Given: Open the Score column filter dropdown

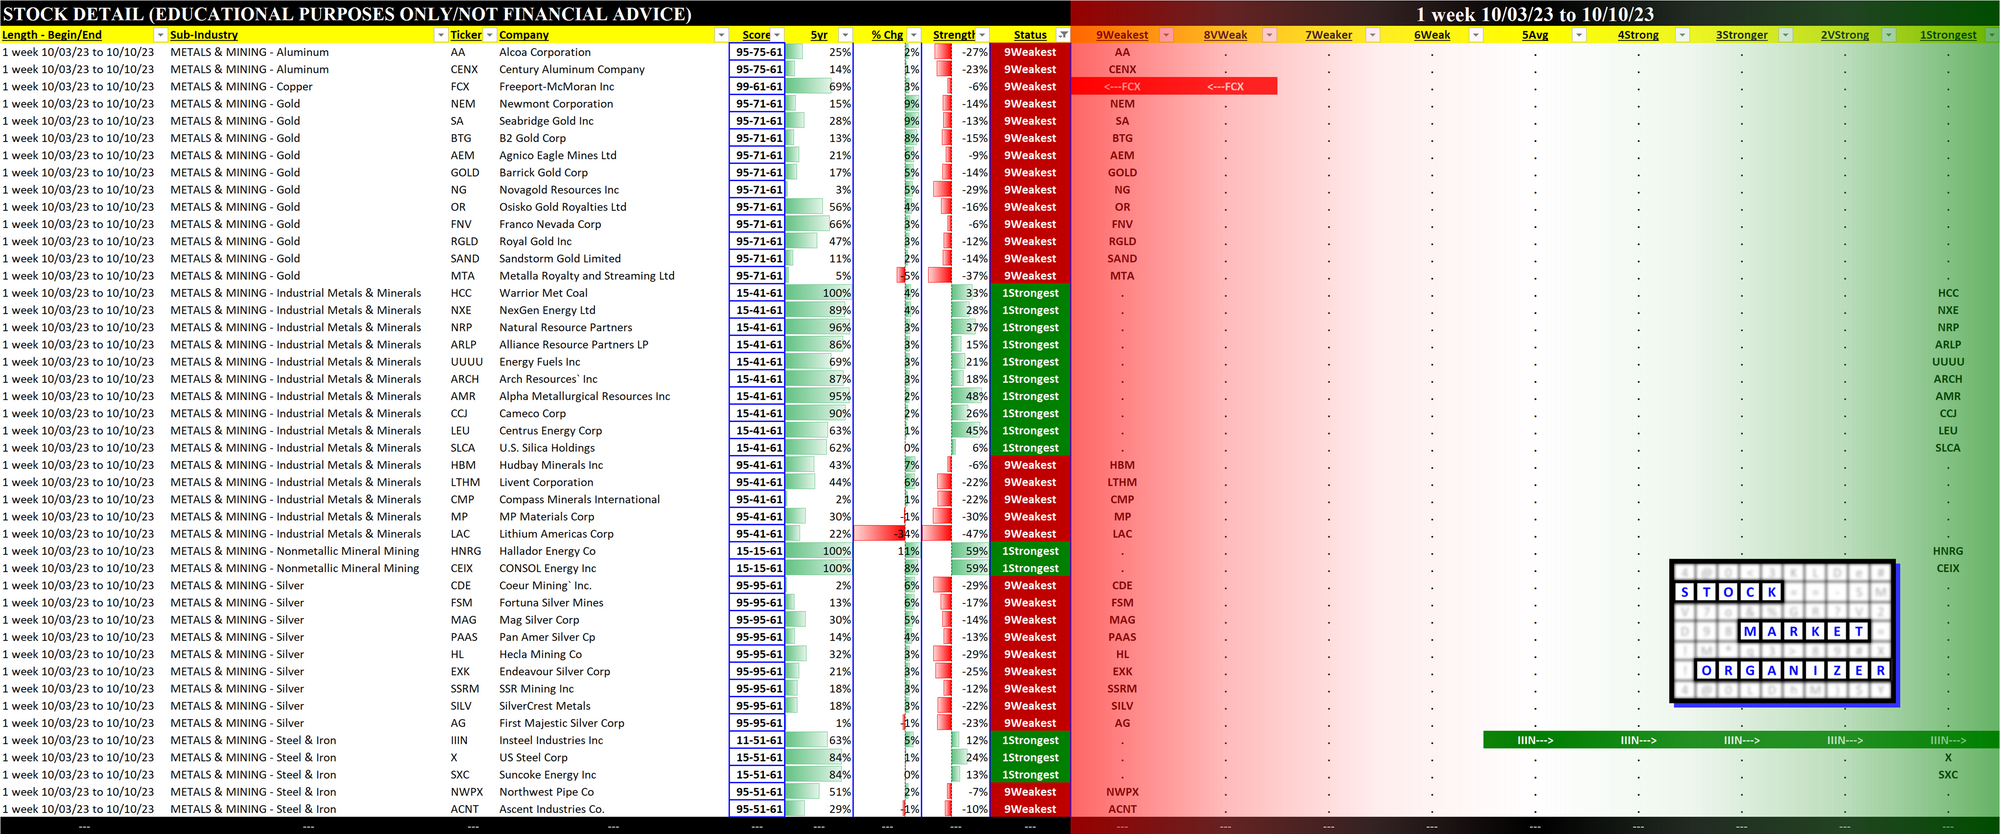Looking at the screenshot, I should pyautogui.click(x=777, y=35).
